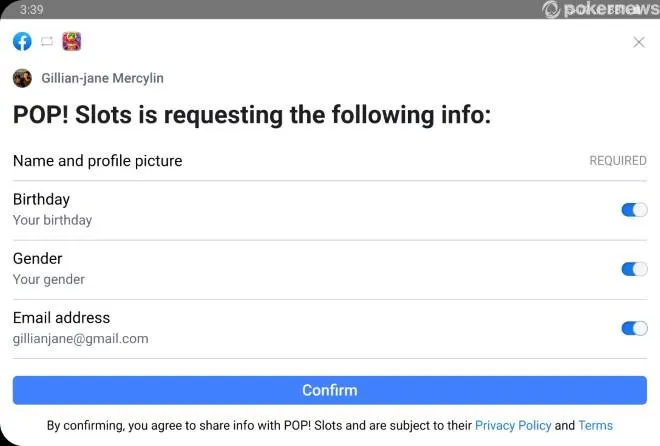Screen dimensions: 660x446
Task: Click the Gillian-jane Mercylin account name
Action: click(x=102, y=78)
